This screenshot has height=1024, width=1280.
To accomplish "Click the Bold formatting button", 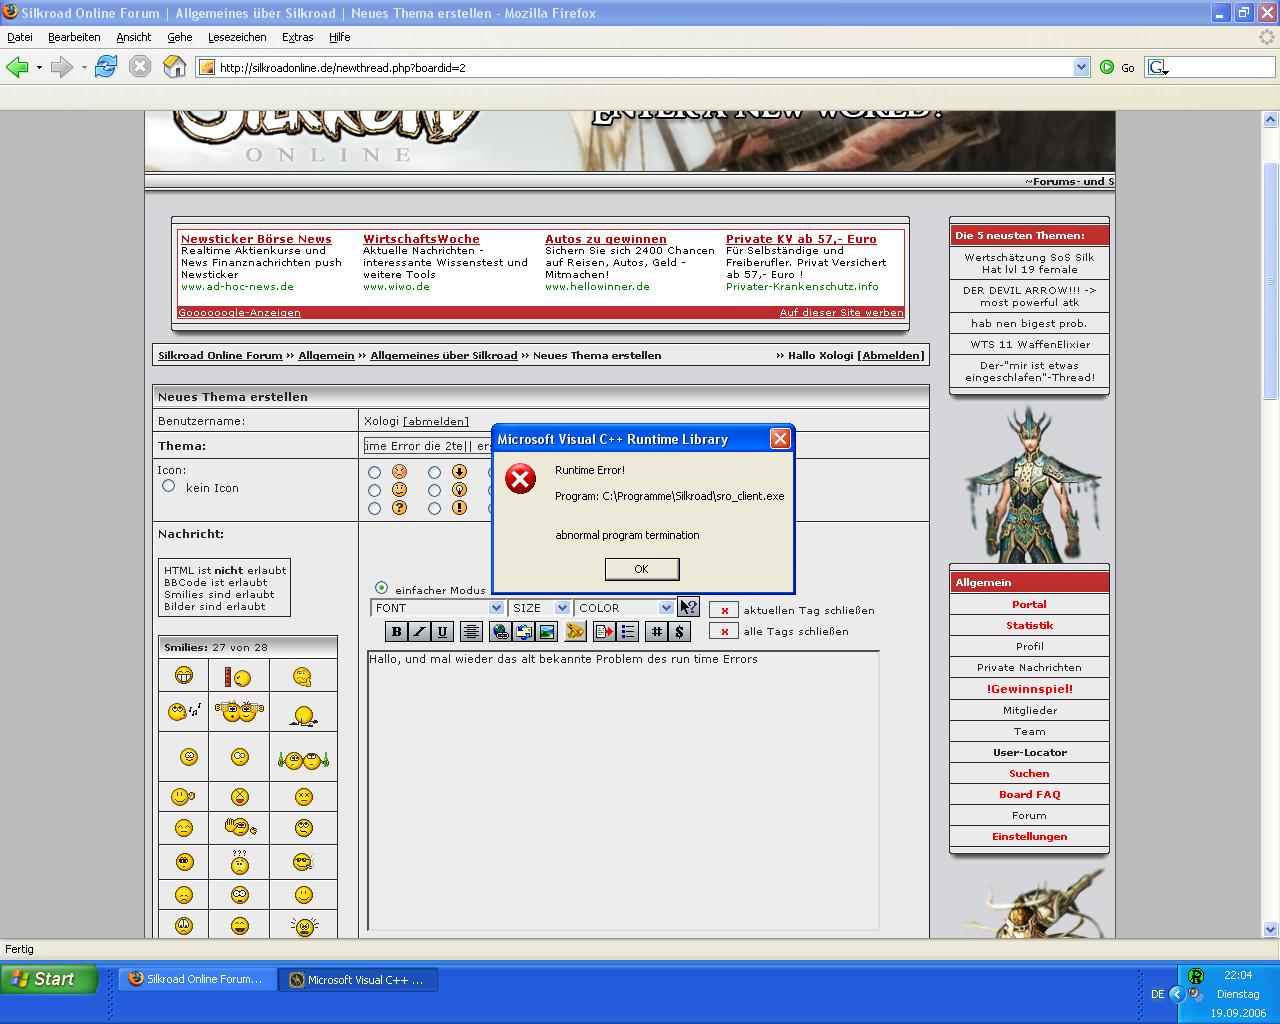I will pyautogui.click(x=396, y=631).
